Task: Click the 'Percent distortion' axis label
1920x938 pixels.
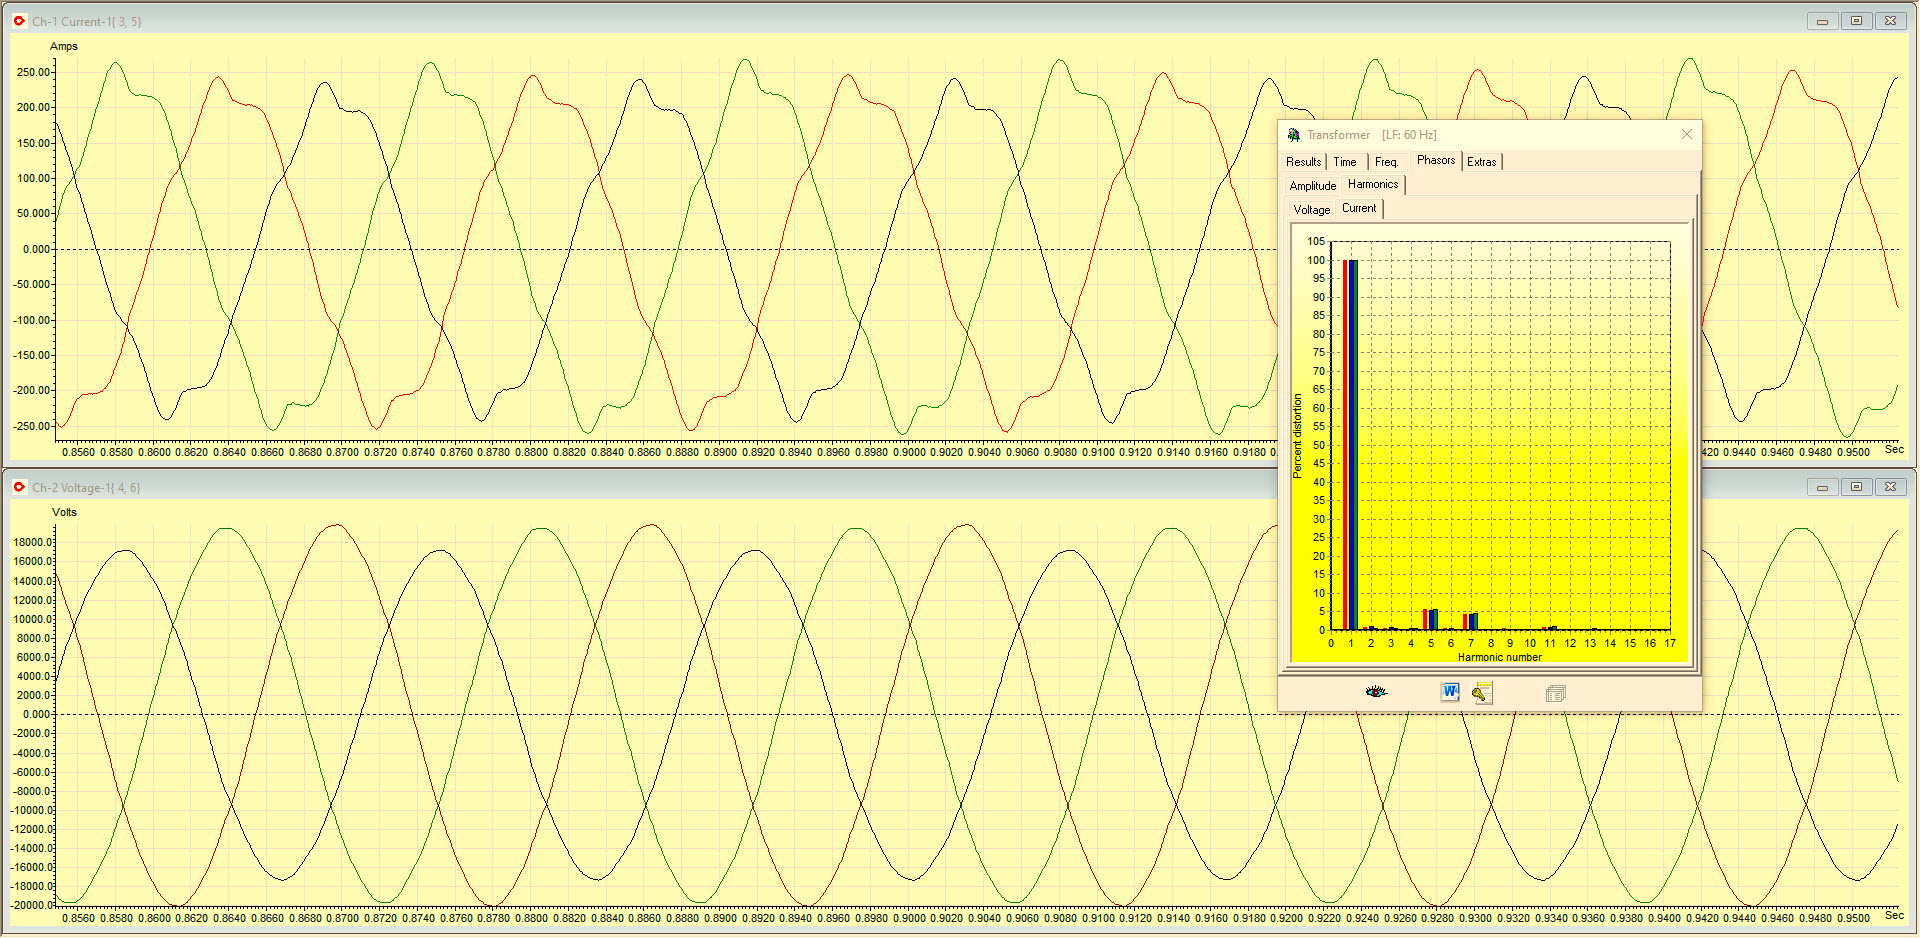Action: 1298,436
